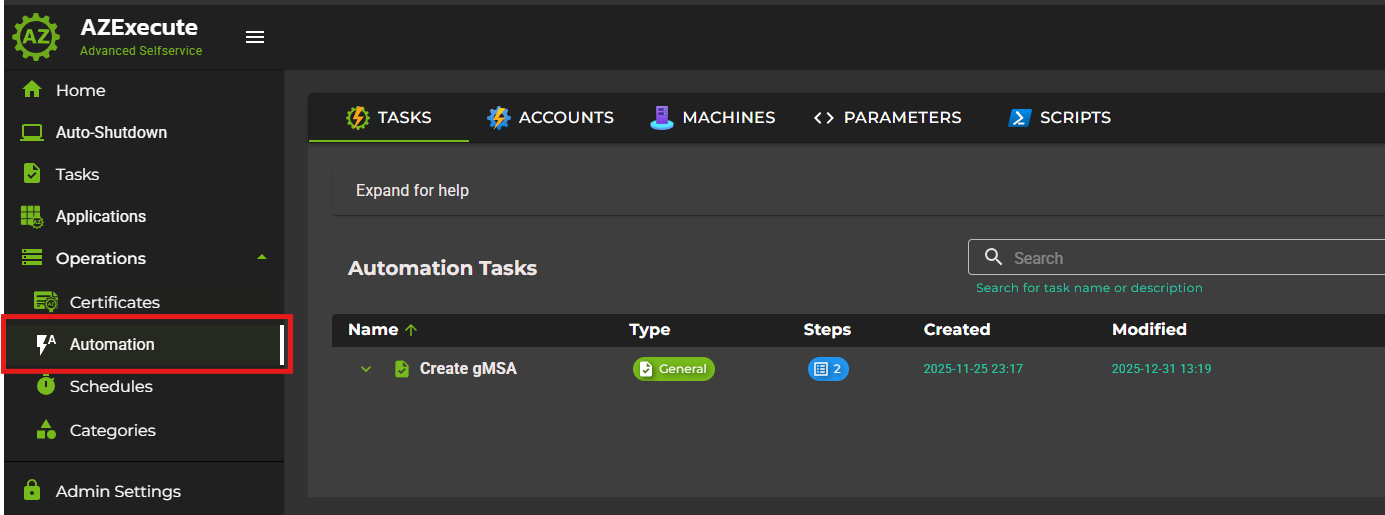Image resolution: width=1385 pixels, height=515 pixels.
Task: Sort by the Modified column header
Action: 1149,329
